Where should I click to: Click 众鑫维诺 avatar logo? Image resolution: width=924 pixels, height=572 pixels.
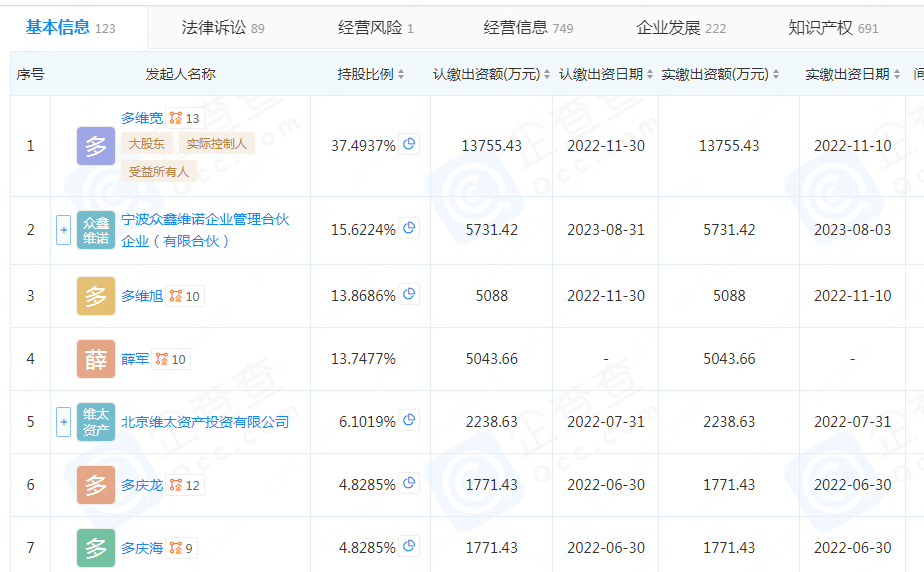coord(96,230)
